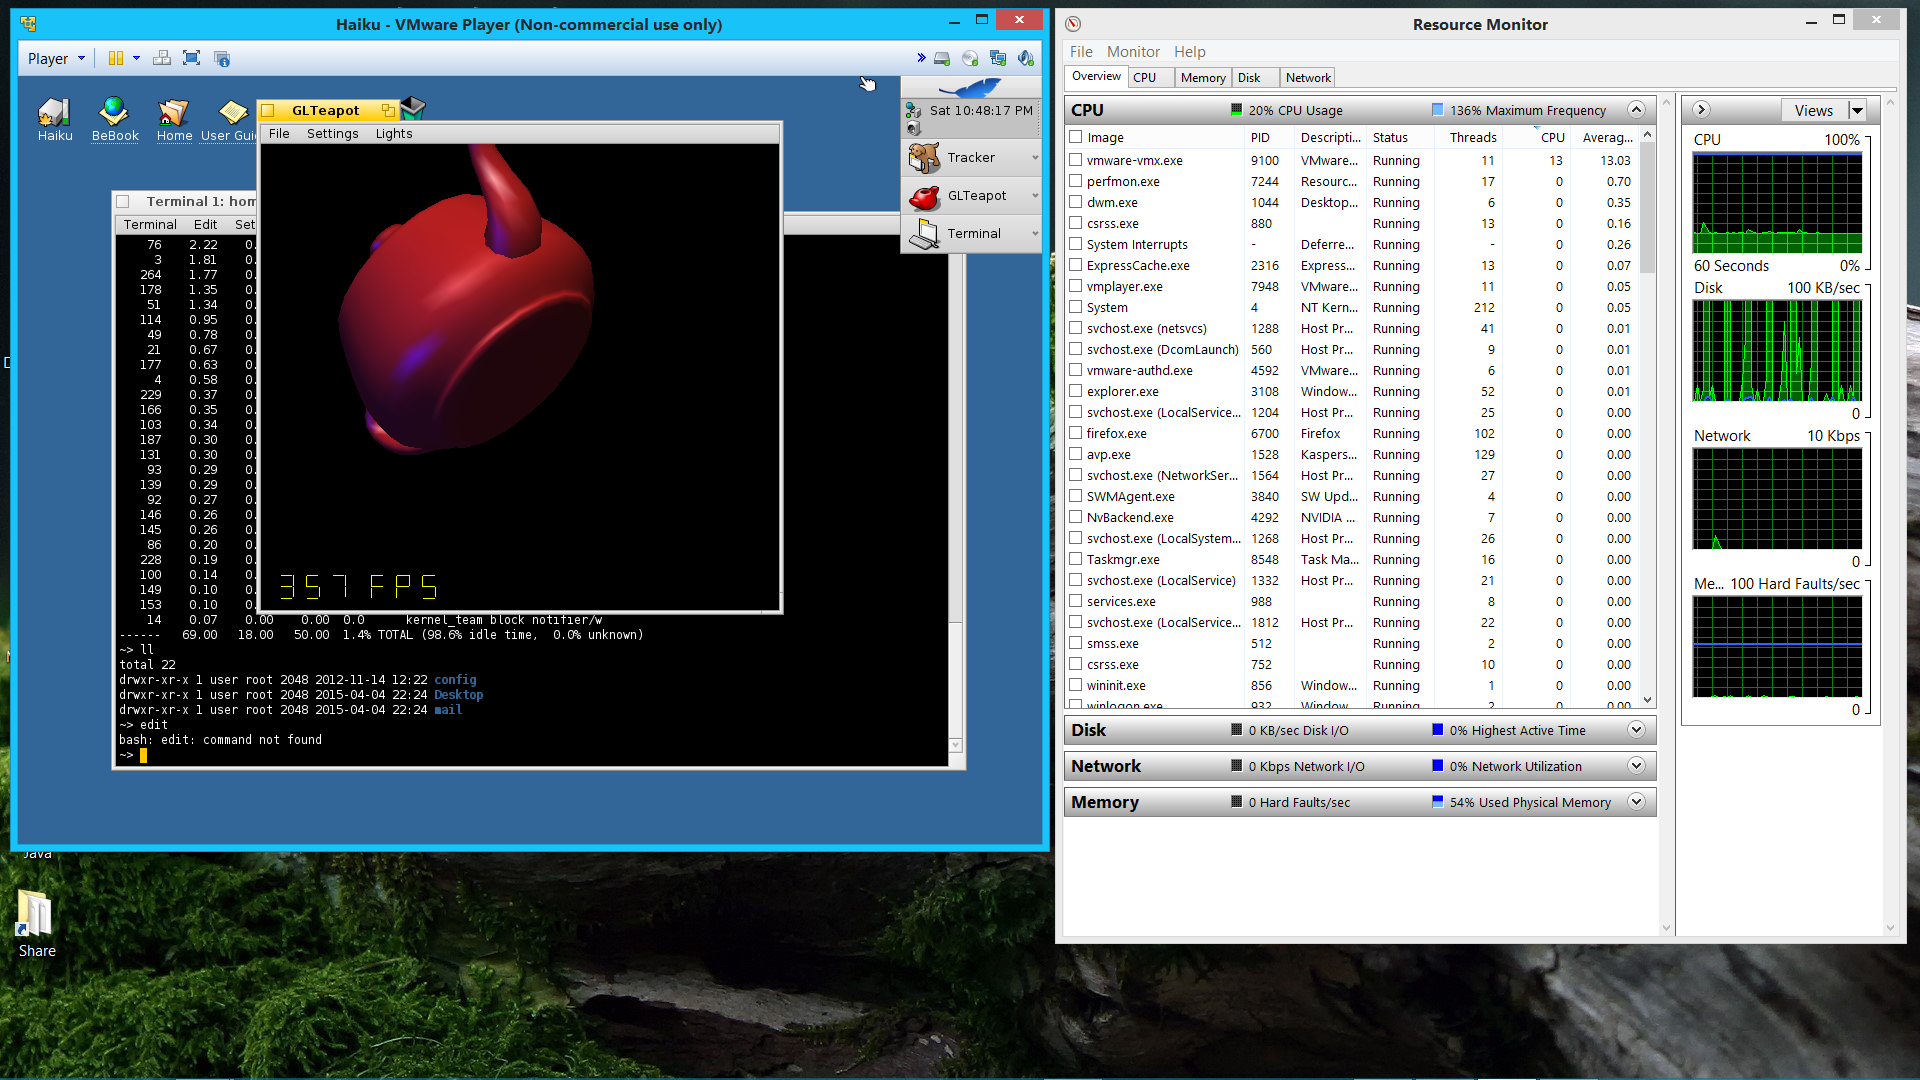Screen dimensions: 1920x1080
Task: Open the Player dropdown menu
Action: [x=57, y=58]
